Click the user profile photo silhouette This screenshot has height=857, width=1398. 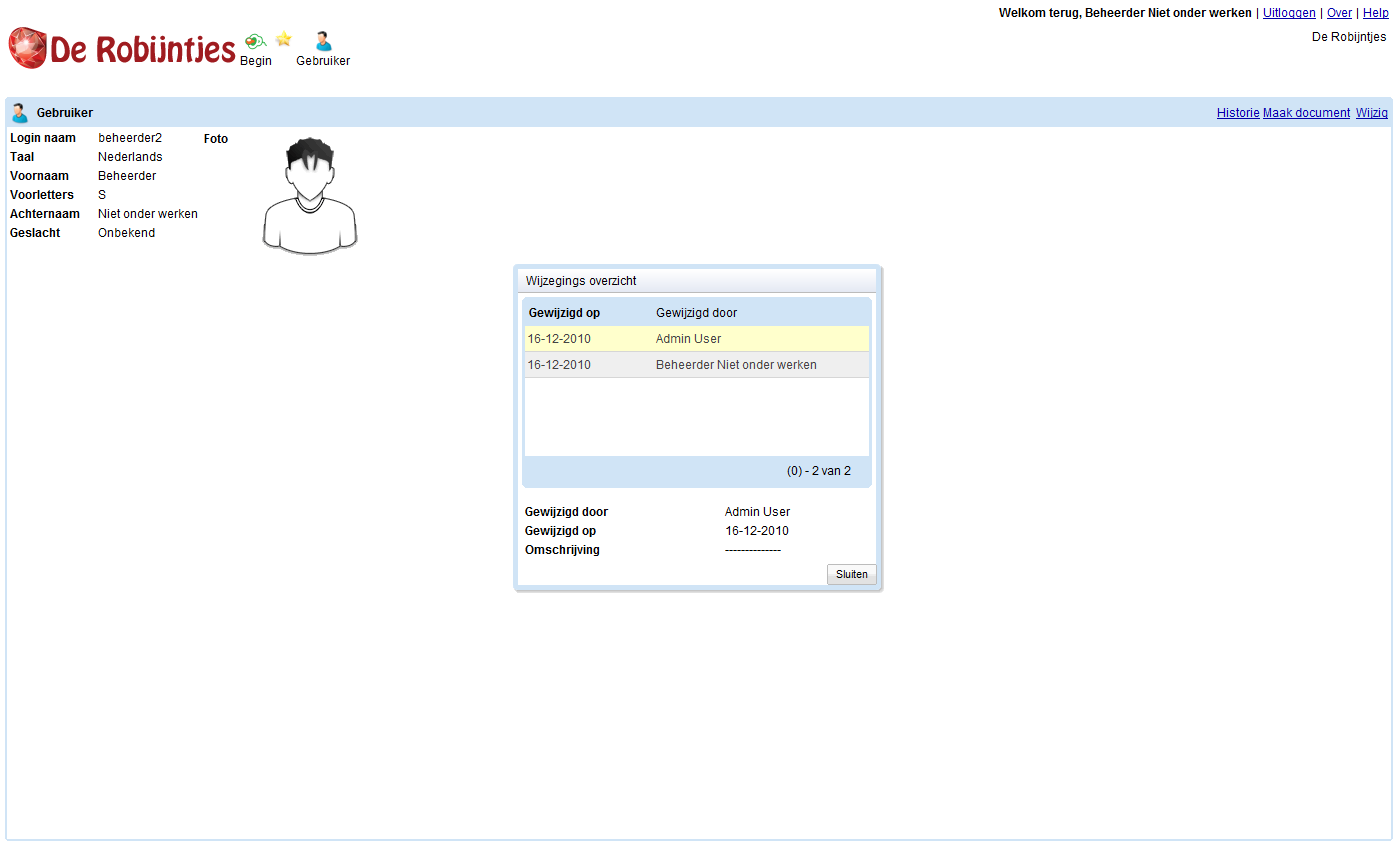(x=310, y=195)
